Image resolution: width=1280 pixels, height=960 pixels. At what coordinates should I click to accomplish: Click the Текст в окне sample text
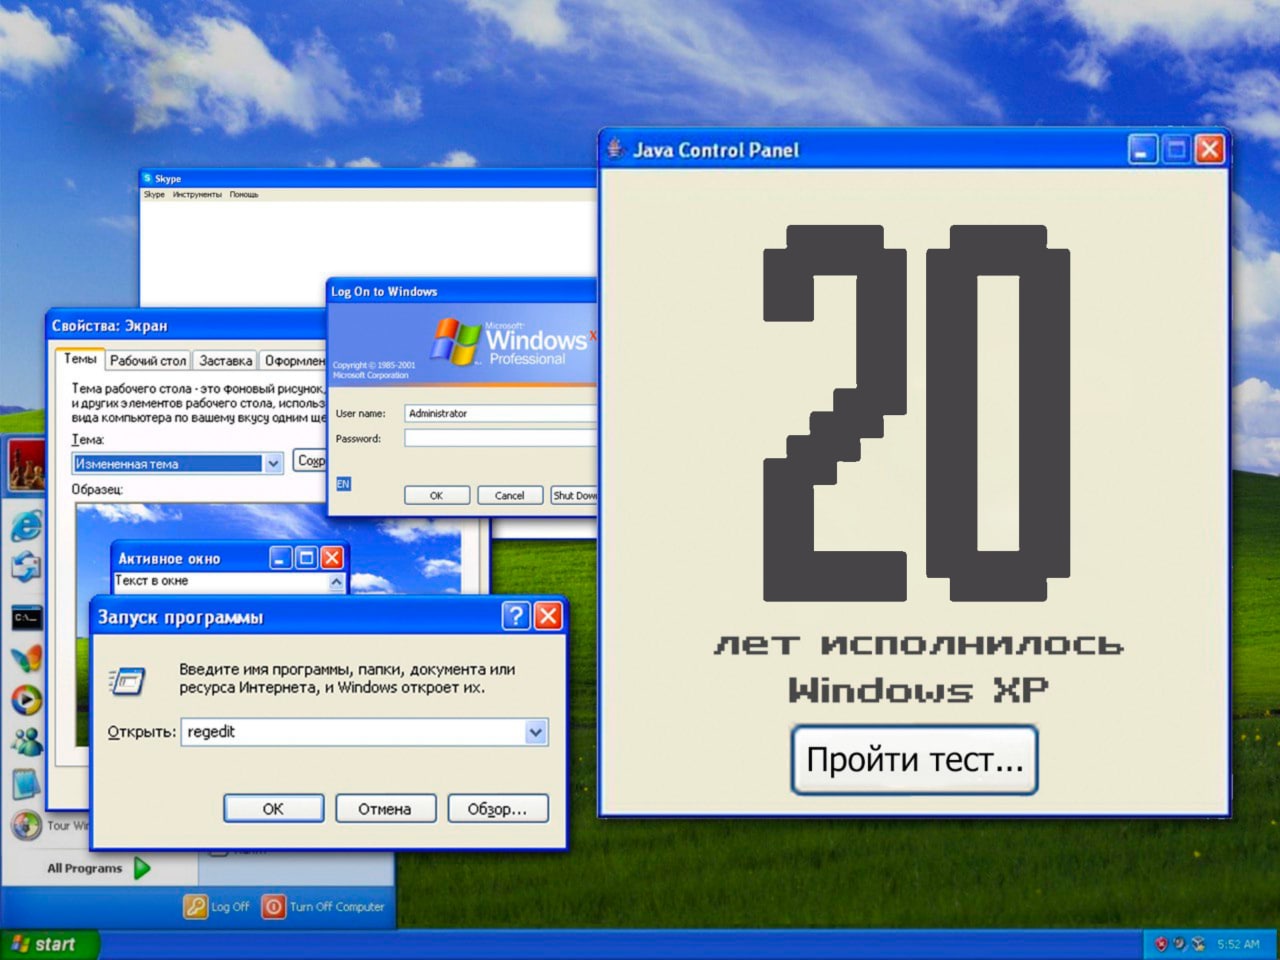click(x=152, y=580)
